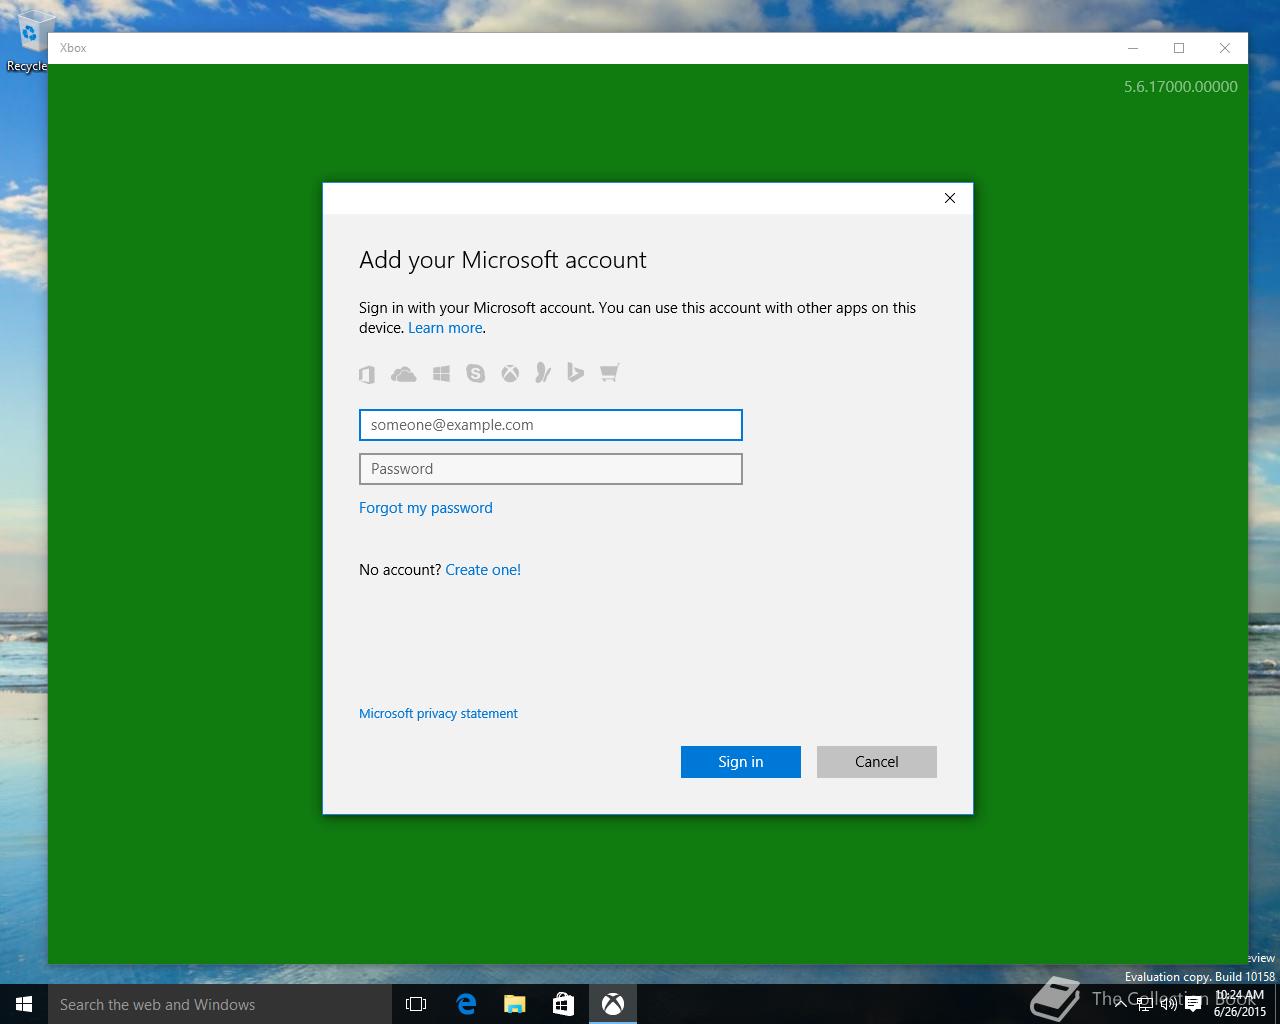This screenshot has width=1280, height=1024.
Task: Close the Add your Microsoft account dialog
Action: tap(950, 198)
